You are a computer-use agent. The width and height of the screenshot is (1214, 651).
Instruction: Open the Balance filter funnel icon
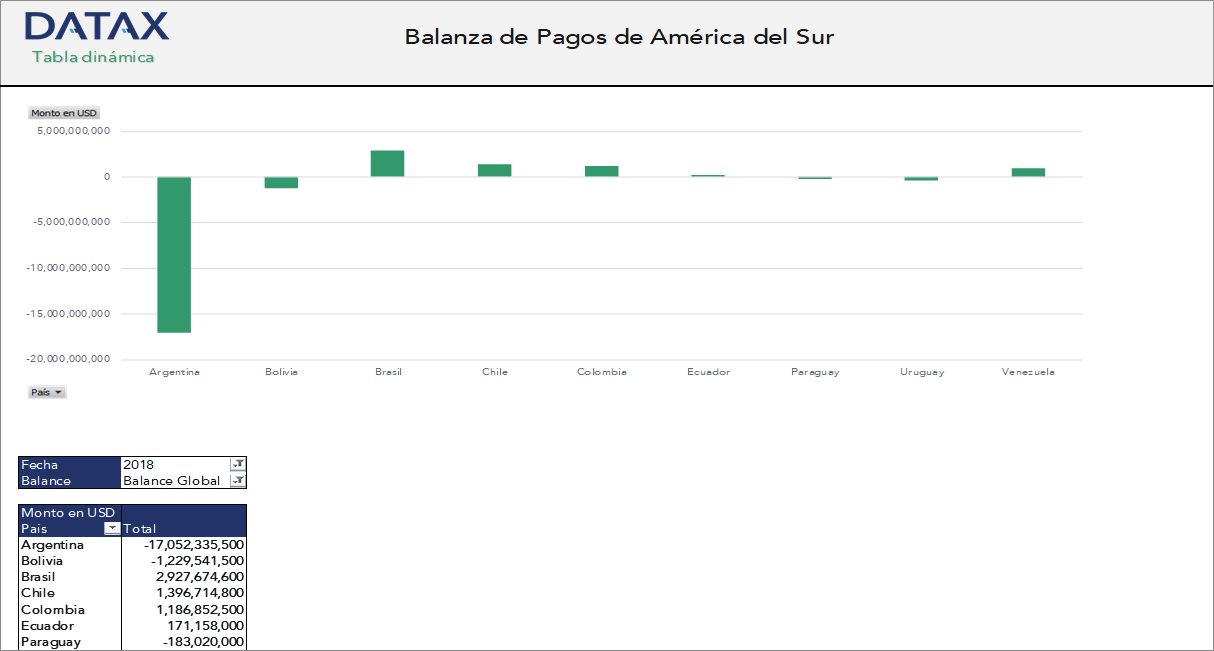pyautogui.click(x=238, y=480)
